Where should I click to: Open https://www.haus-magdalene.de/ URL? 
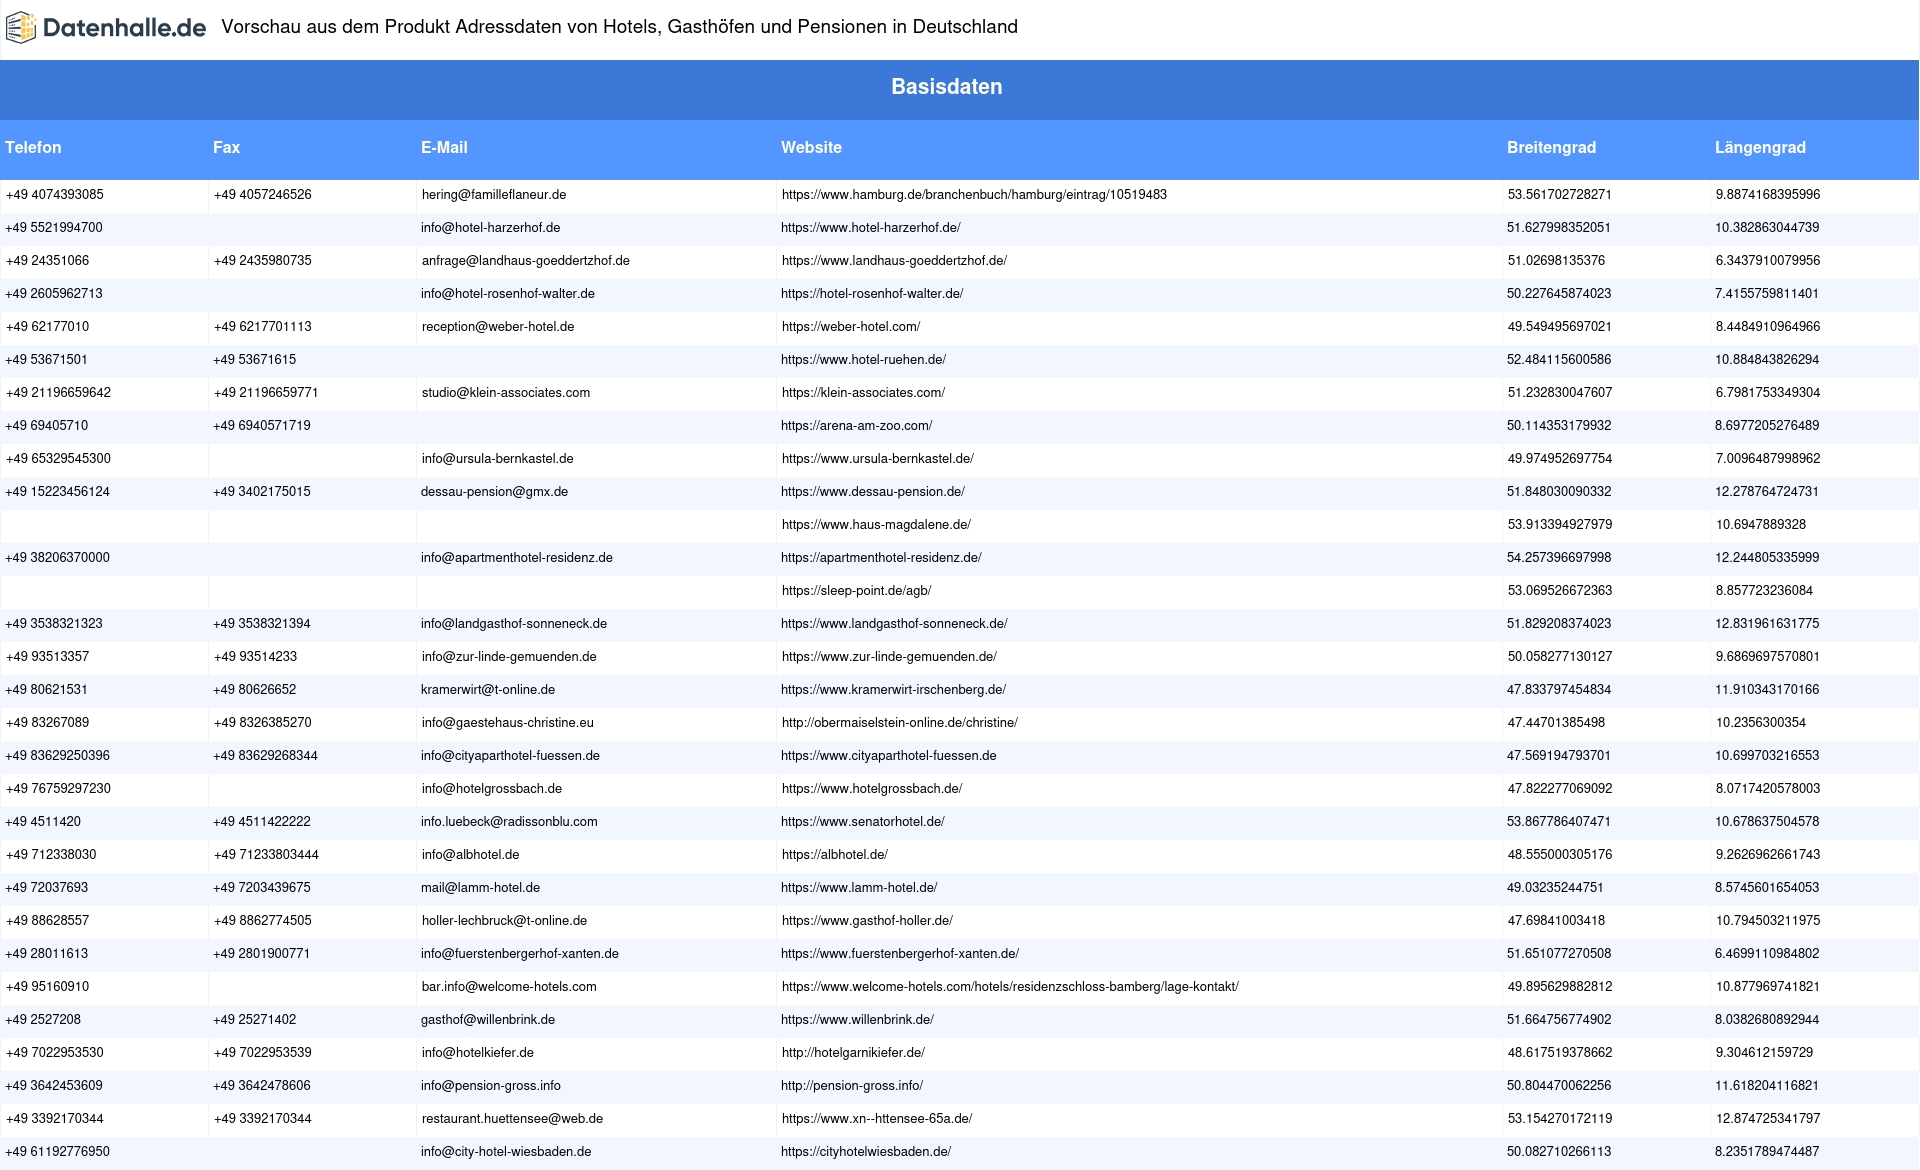[x=876, y=525]
